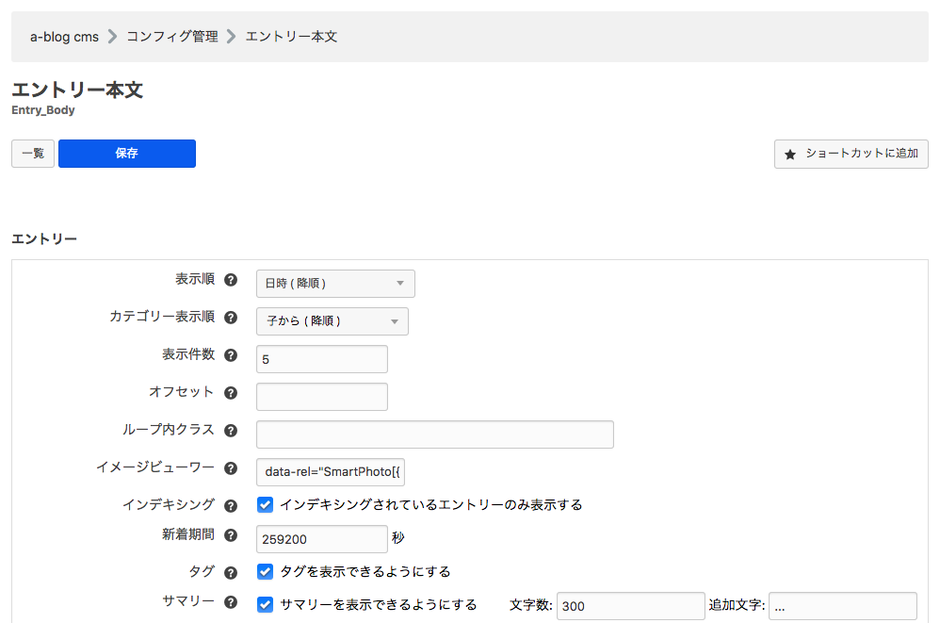Show help for オフセット field
Image resolution: width=940 pixels, height=623 pixels.
[x=231, y=394]
